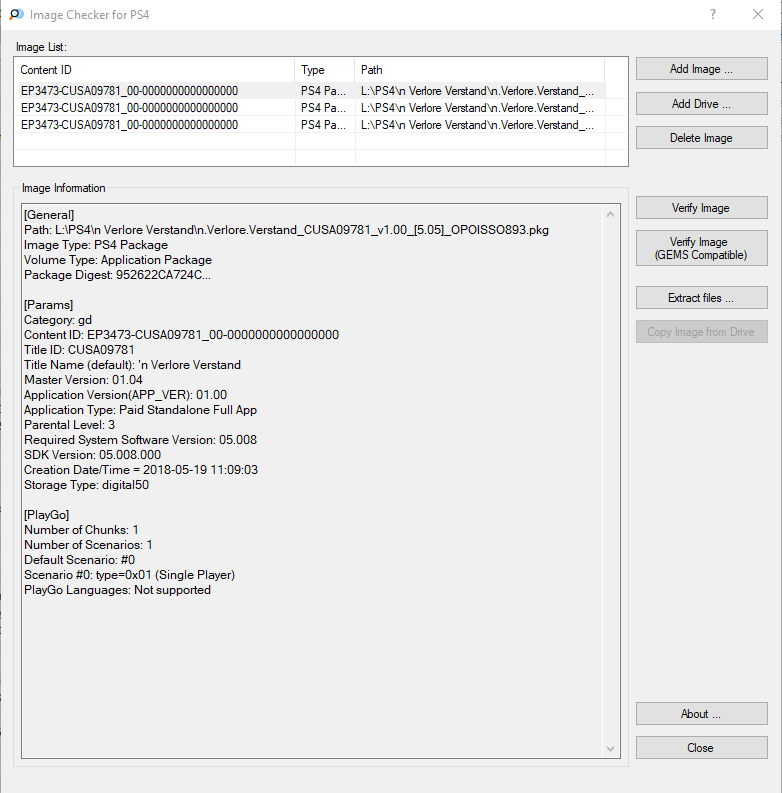Click the Type column header

pyautogui.click(x=325, y=70)
